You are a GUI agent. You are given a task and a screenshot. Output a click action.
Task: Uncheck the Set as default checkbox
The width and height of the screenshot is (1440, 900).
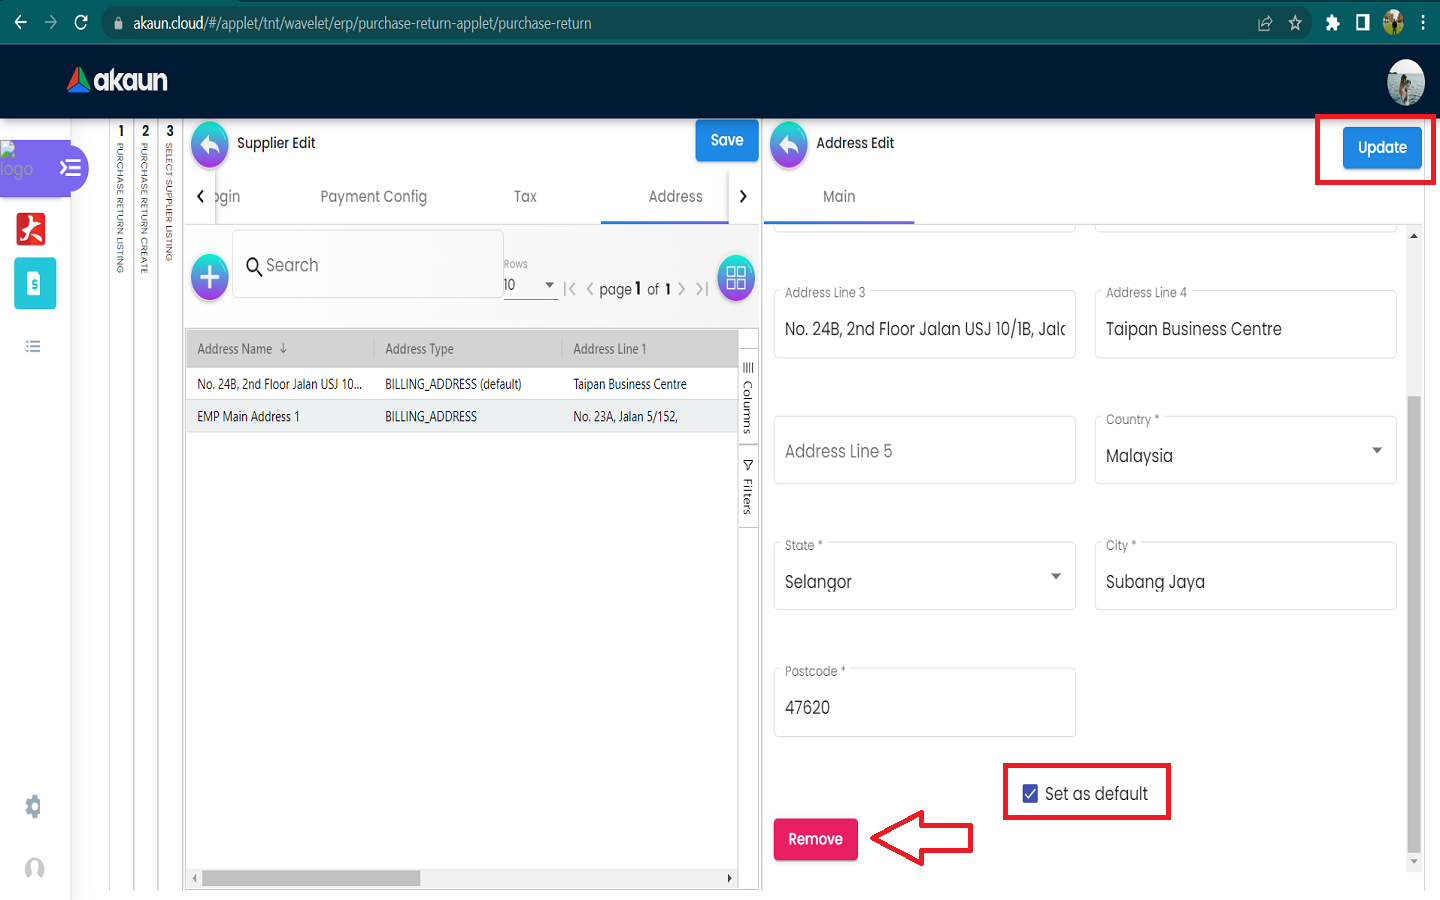[1030, 794]
